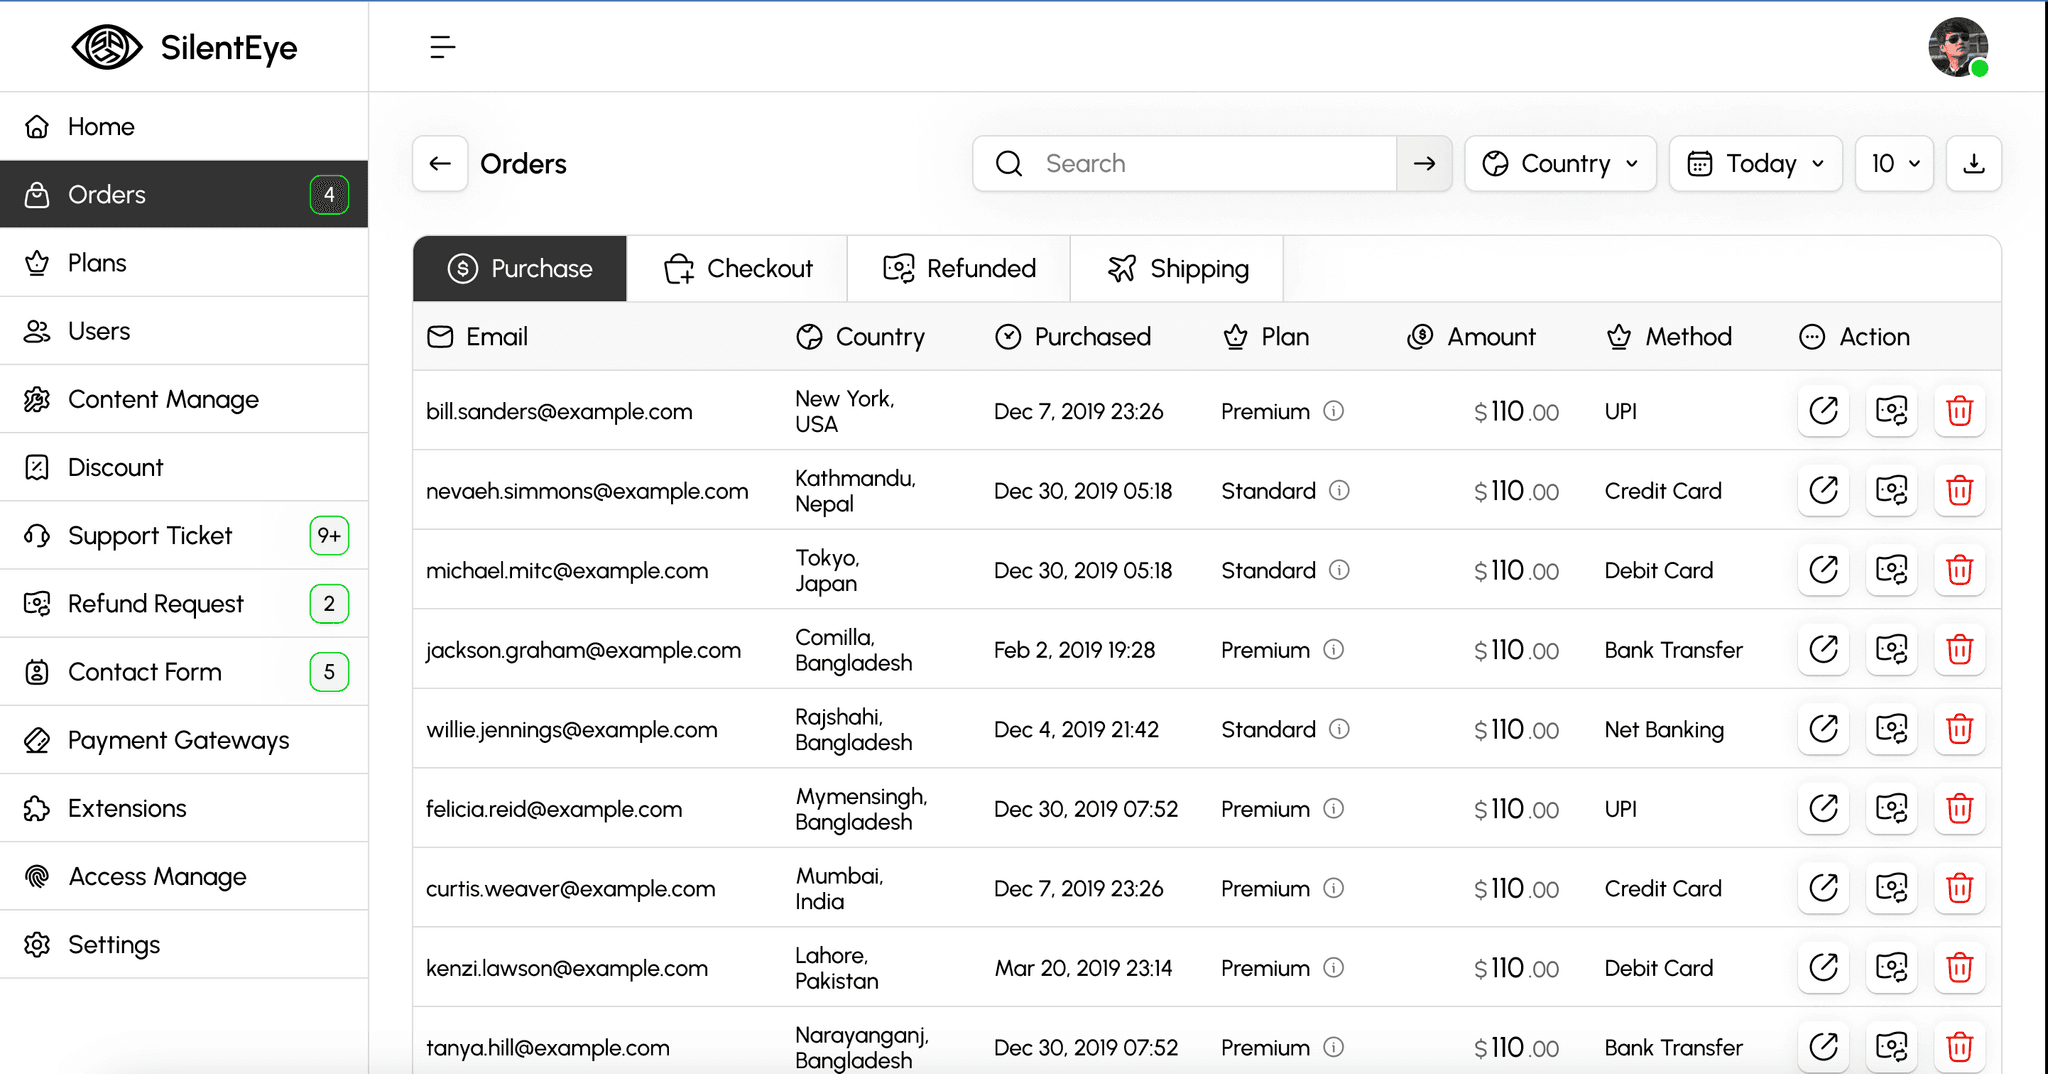Go back using the arrow beside Orders

click(440, 163)
